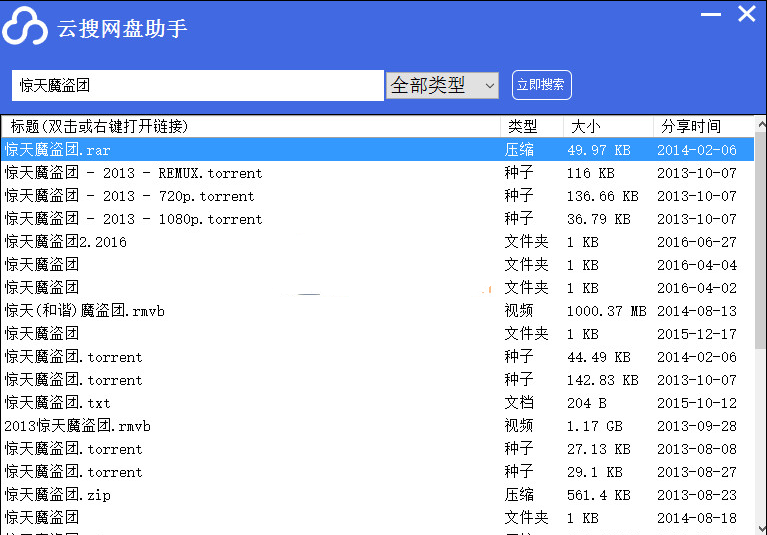The width and height of the screenshot is (767, 535).
Task: Close the 云搜网盘助手 window
Action: (746, 14)
